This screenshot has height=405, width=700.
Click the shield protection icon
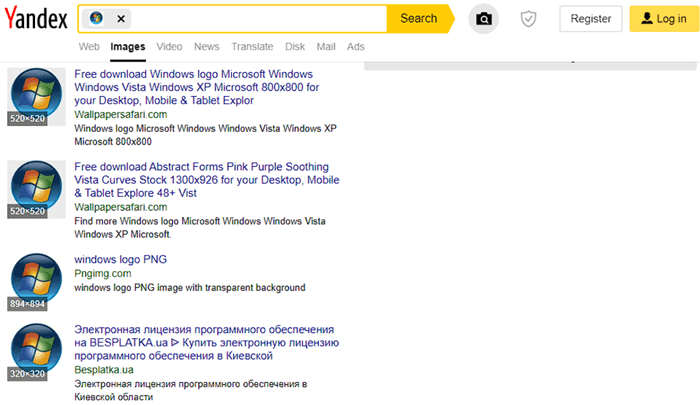point(530,19)
